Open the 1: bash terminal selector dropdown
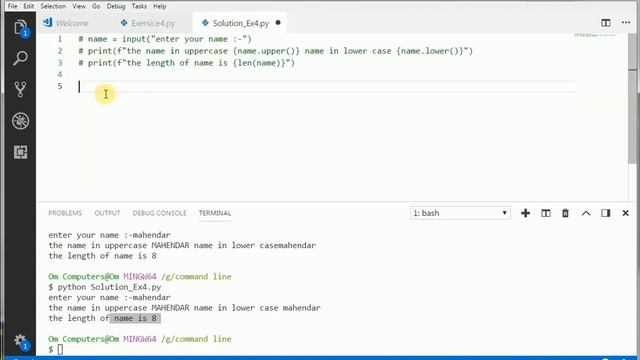The image size is (640, 360). [460, 213]
